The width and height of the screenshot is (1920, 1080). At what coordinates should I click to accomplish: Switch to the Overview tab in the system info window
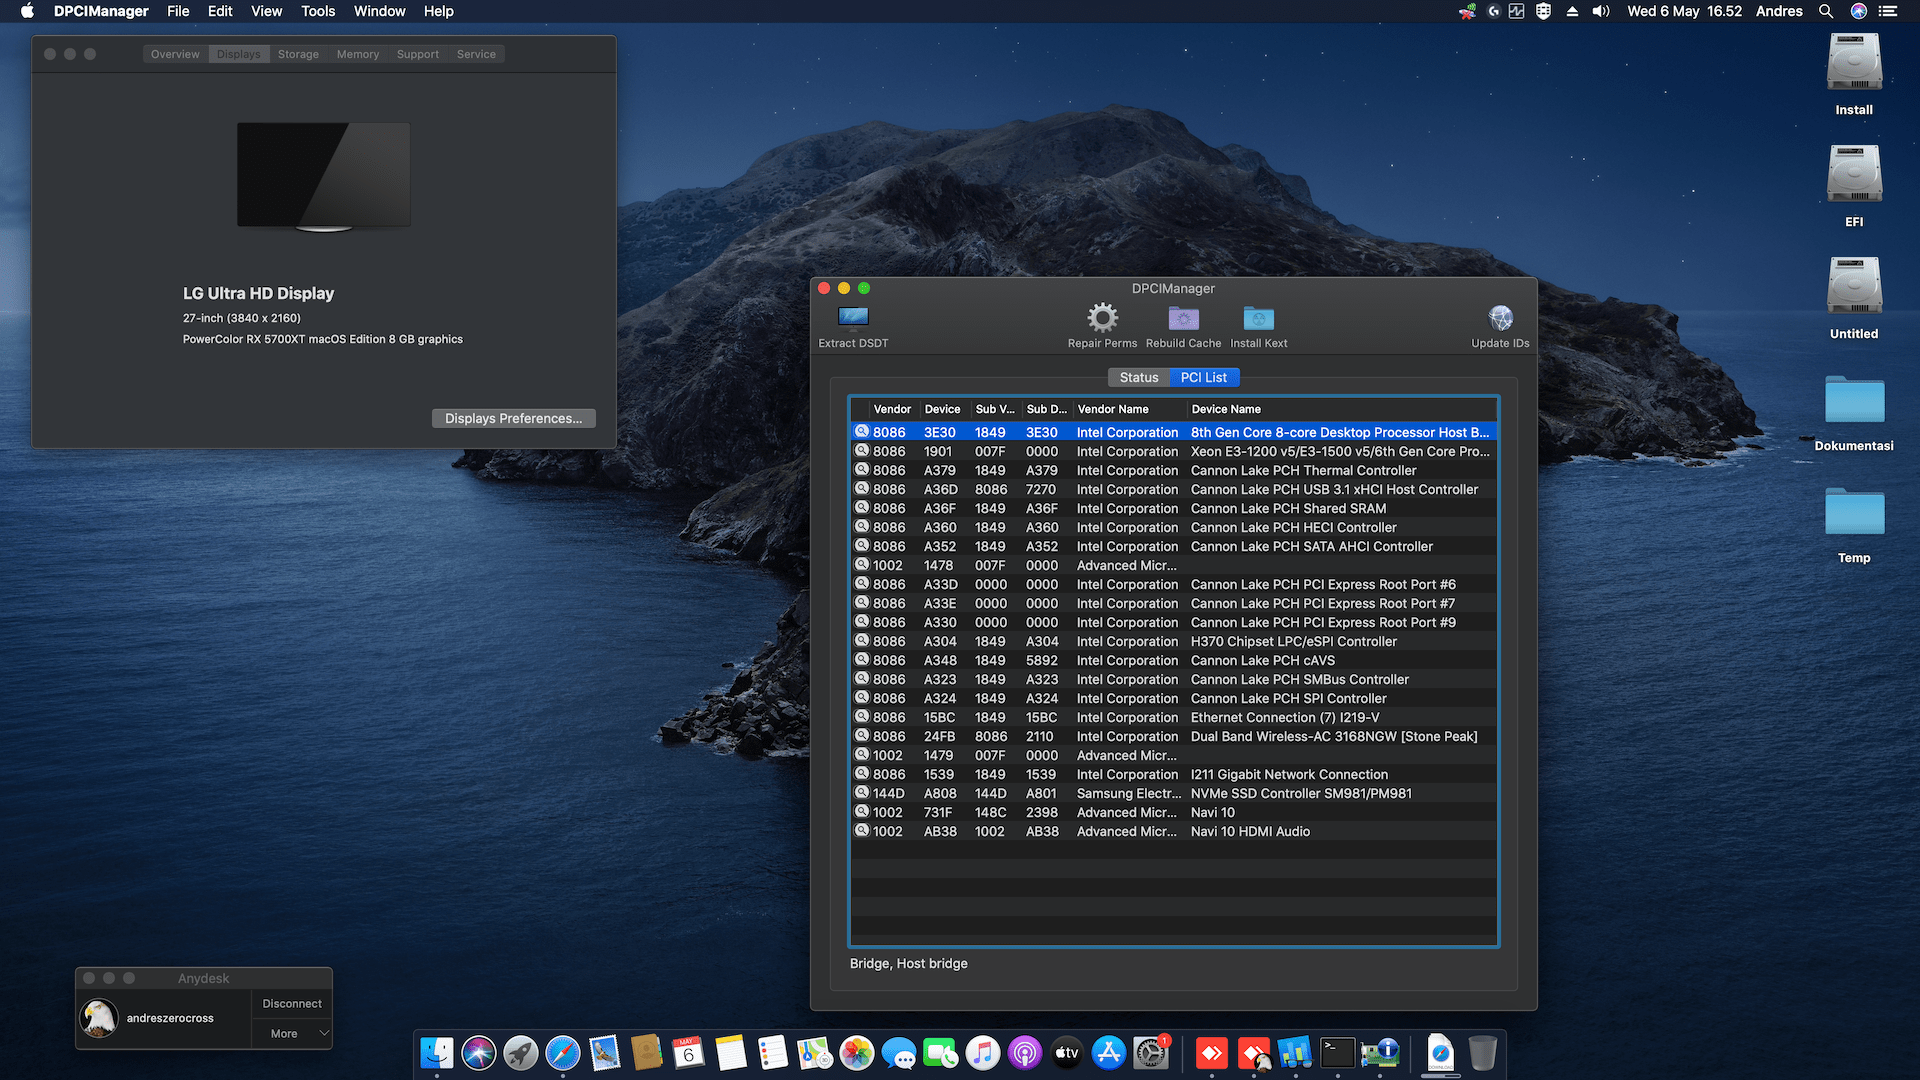point(175,54)
